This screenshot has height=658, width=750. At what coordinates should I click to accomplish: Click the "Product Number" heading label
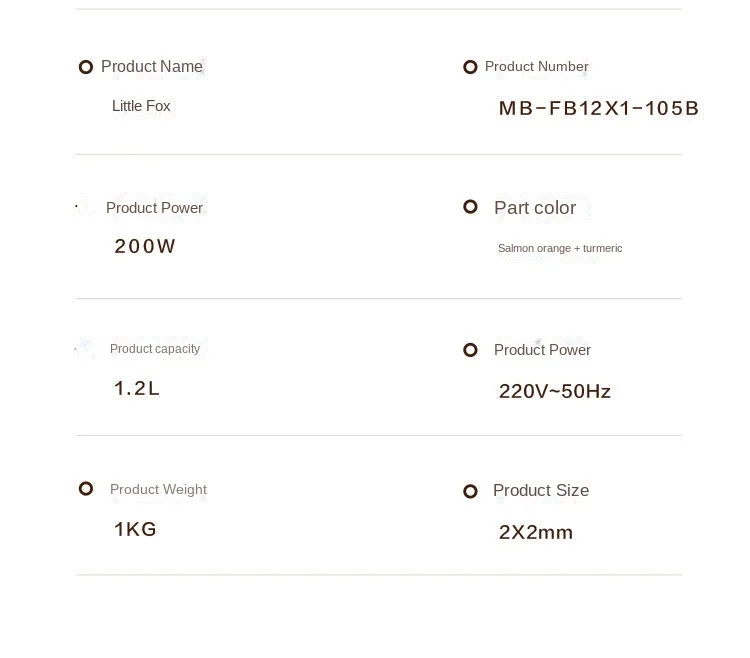537,67
